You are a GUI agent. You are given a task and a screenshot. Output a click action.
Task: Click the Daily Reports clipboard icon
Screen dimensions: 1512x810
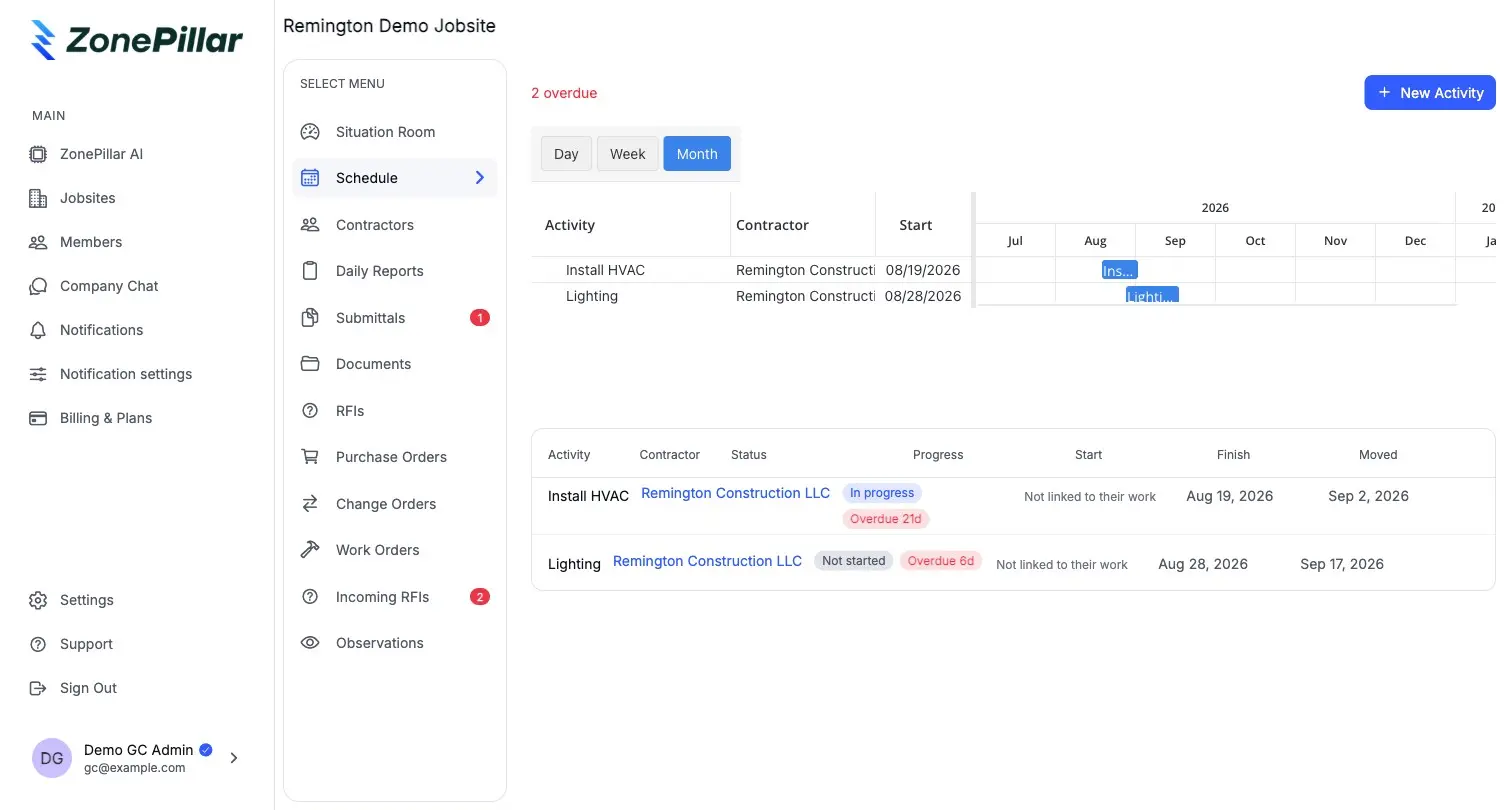(x=310, y=271)
